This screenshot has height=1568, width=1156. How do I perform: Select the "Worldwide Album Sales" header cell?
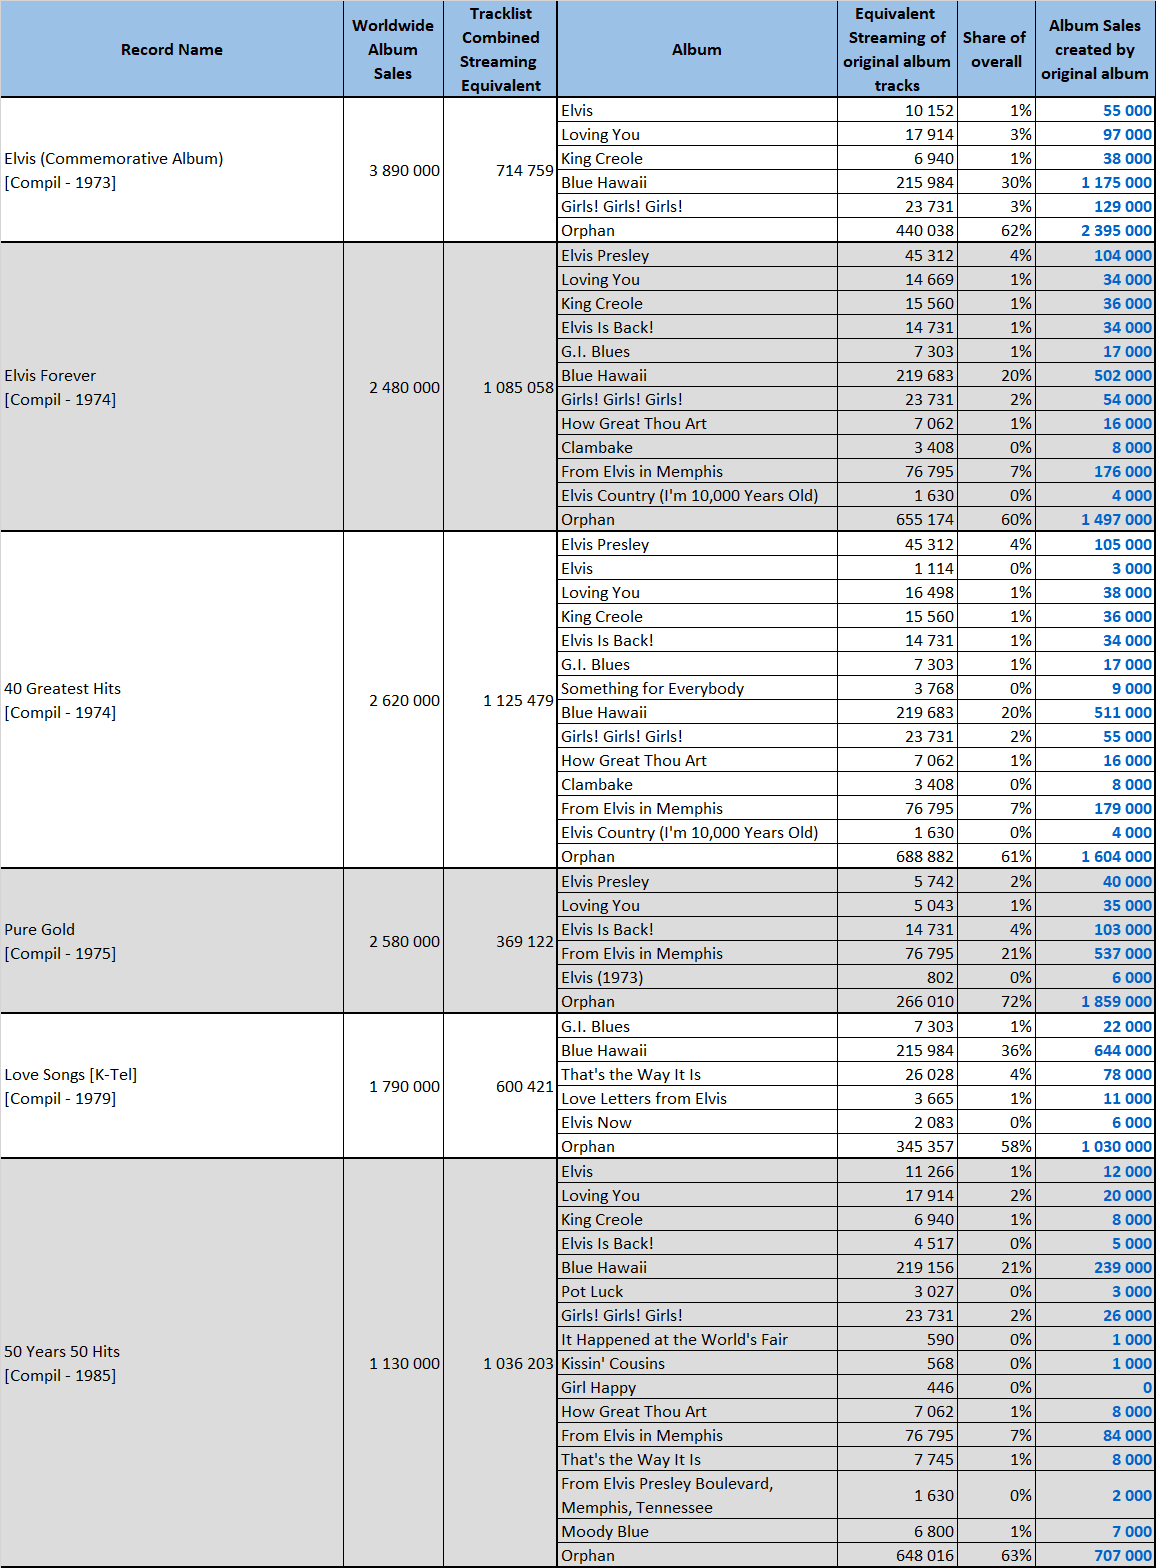(x=393, y=49)
